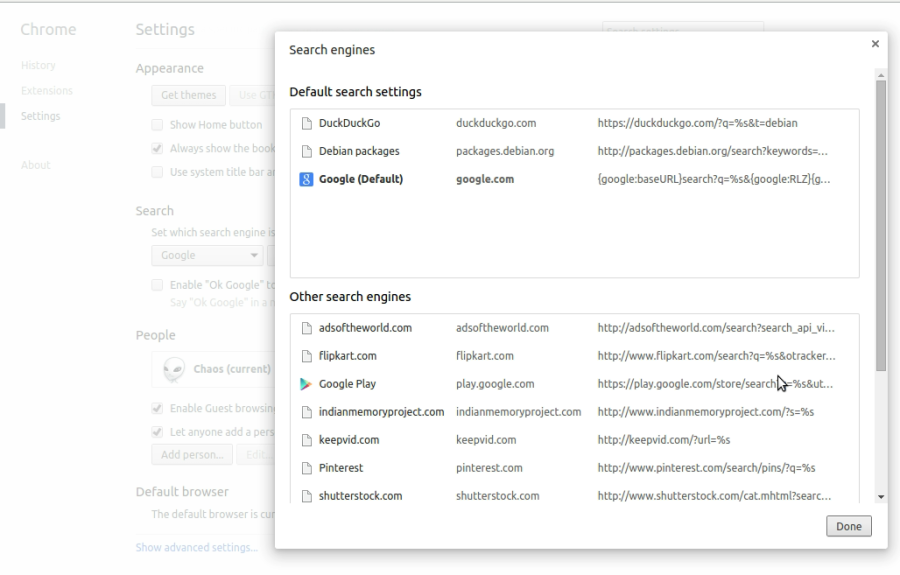Click the indianmemoryproject.com page icon

coord(307,412)
